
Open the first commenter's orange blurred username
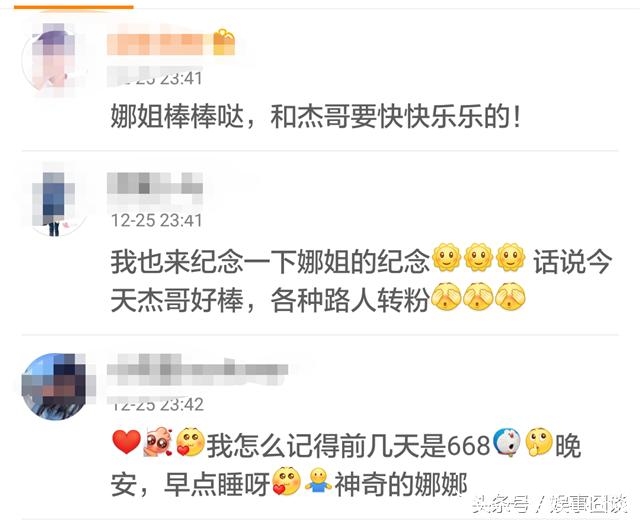pyautogui.click(x=155, y=45)
